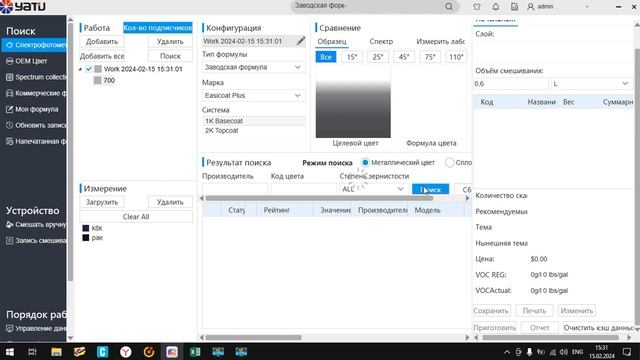
Task: Click the Work 2024-02-15 name field in Конфигурация
Action: [x=249, y=41]
